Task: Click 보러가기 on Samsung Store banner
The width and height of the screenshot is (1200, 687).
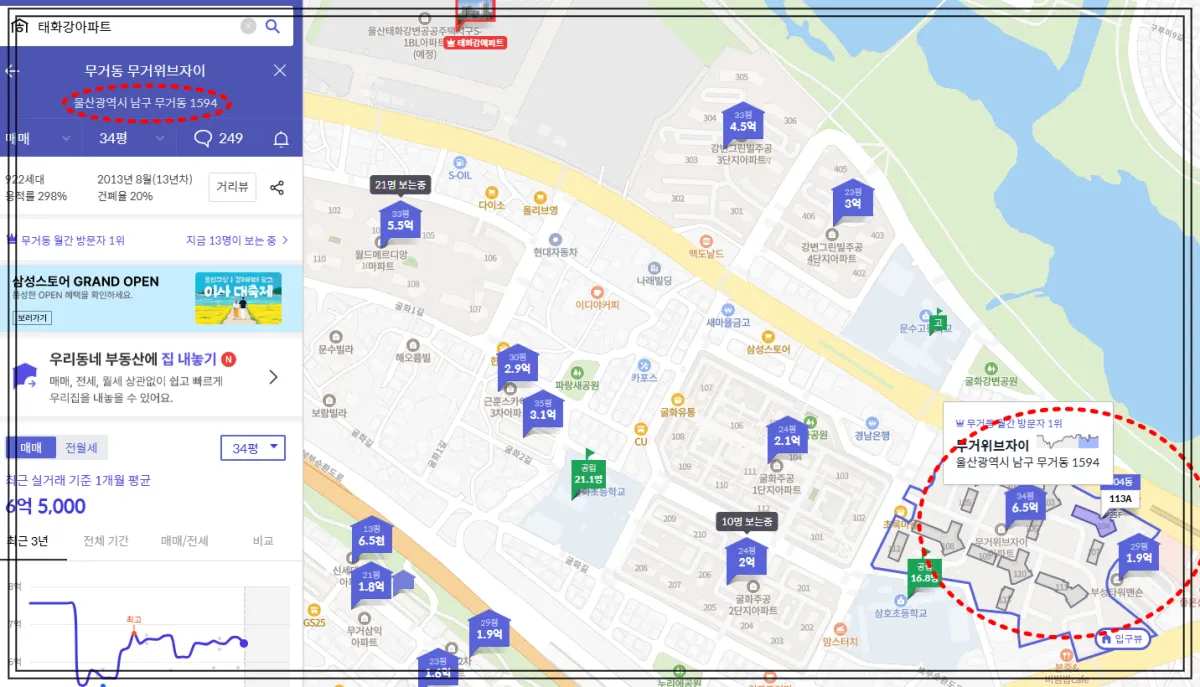Action: click(x=32, y=318)
